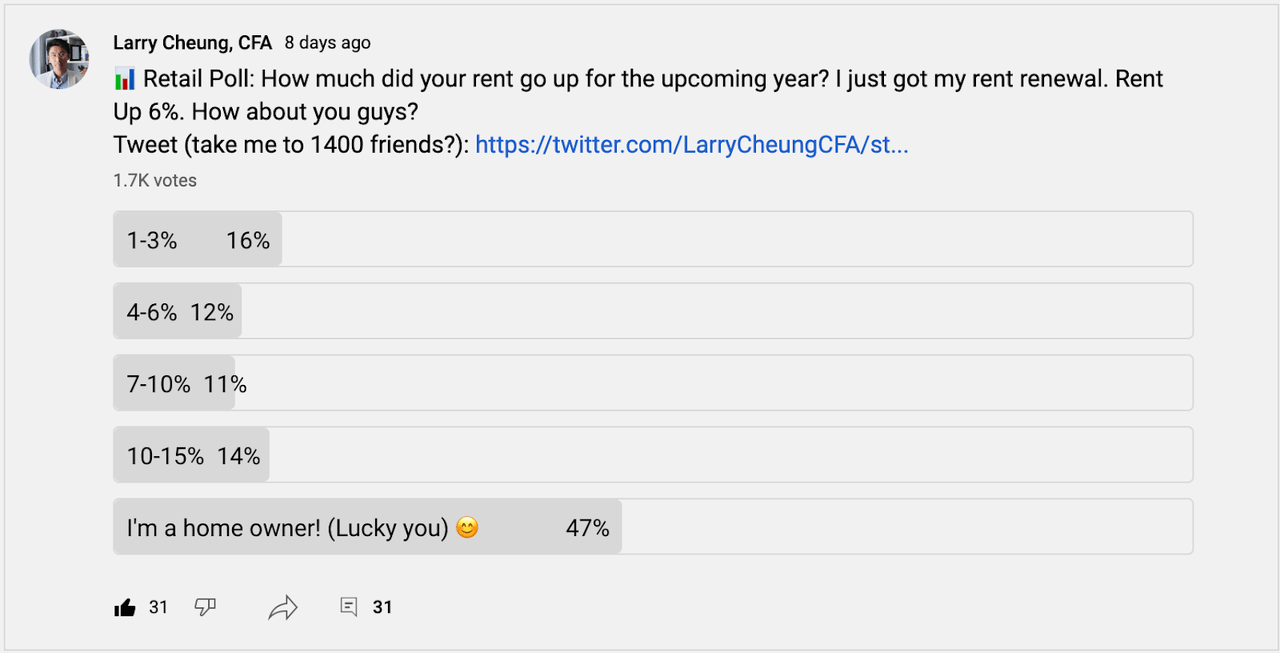Screen dimensions: 1280x653
Task: Click the bar chart emoji in post
Action: [x=125, y=79]
